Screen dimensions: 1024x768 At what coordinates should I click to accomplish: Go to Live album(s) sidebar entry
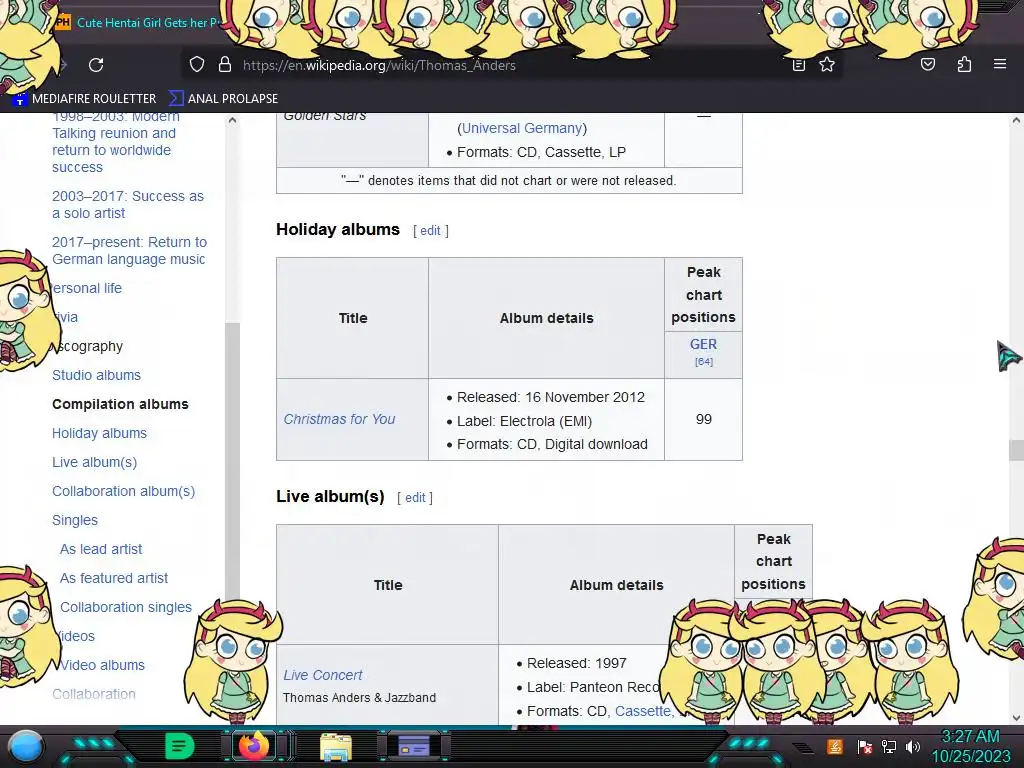tap(95, 462)
